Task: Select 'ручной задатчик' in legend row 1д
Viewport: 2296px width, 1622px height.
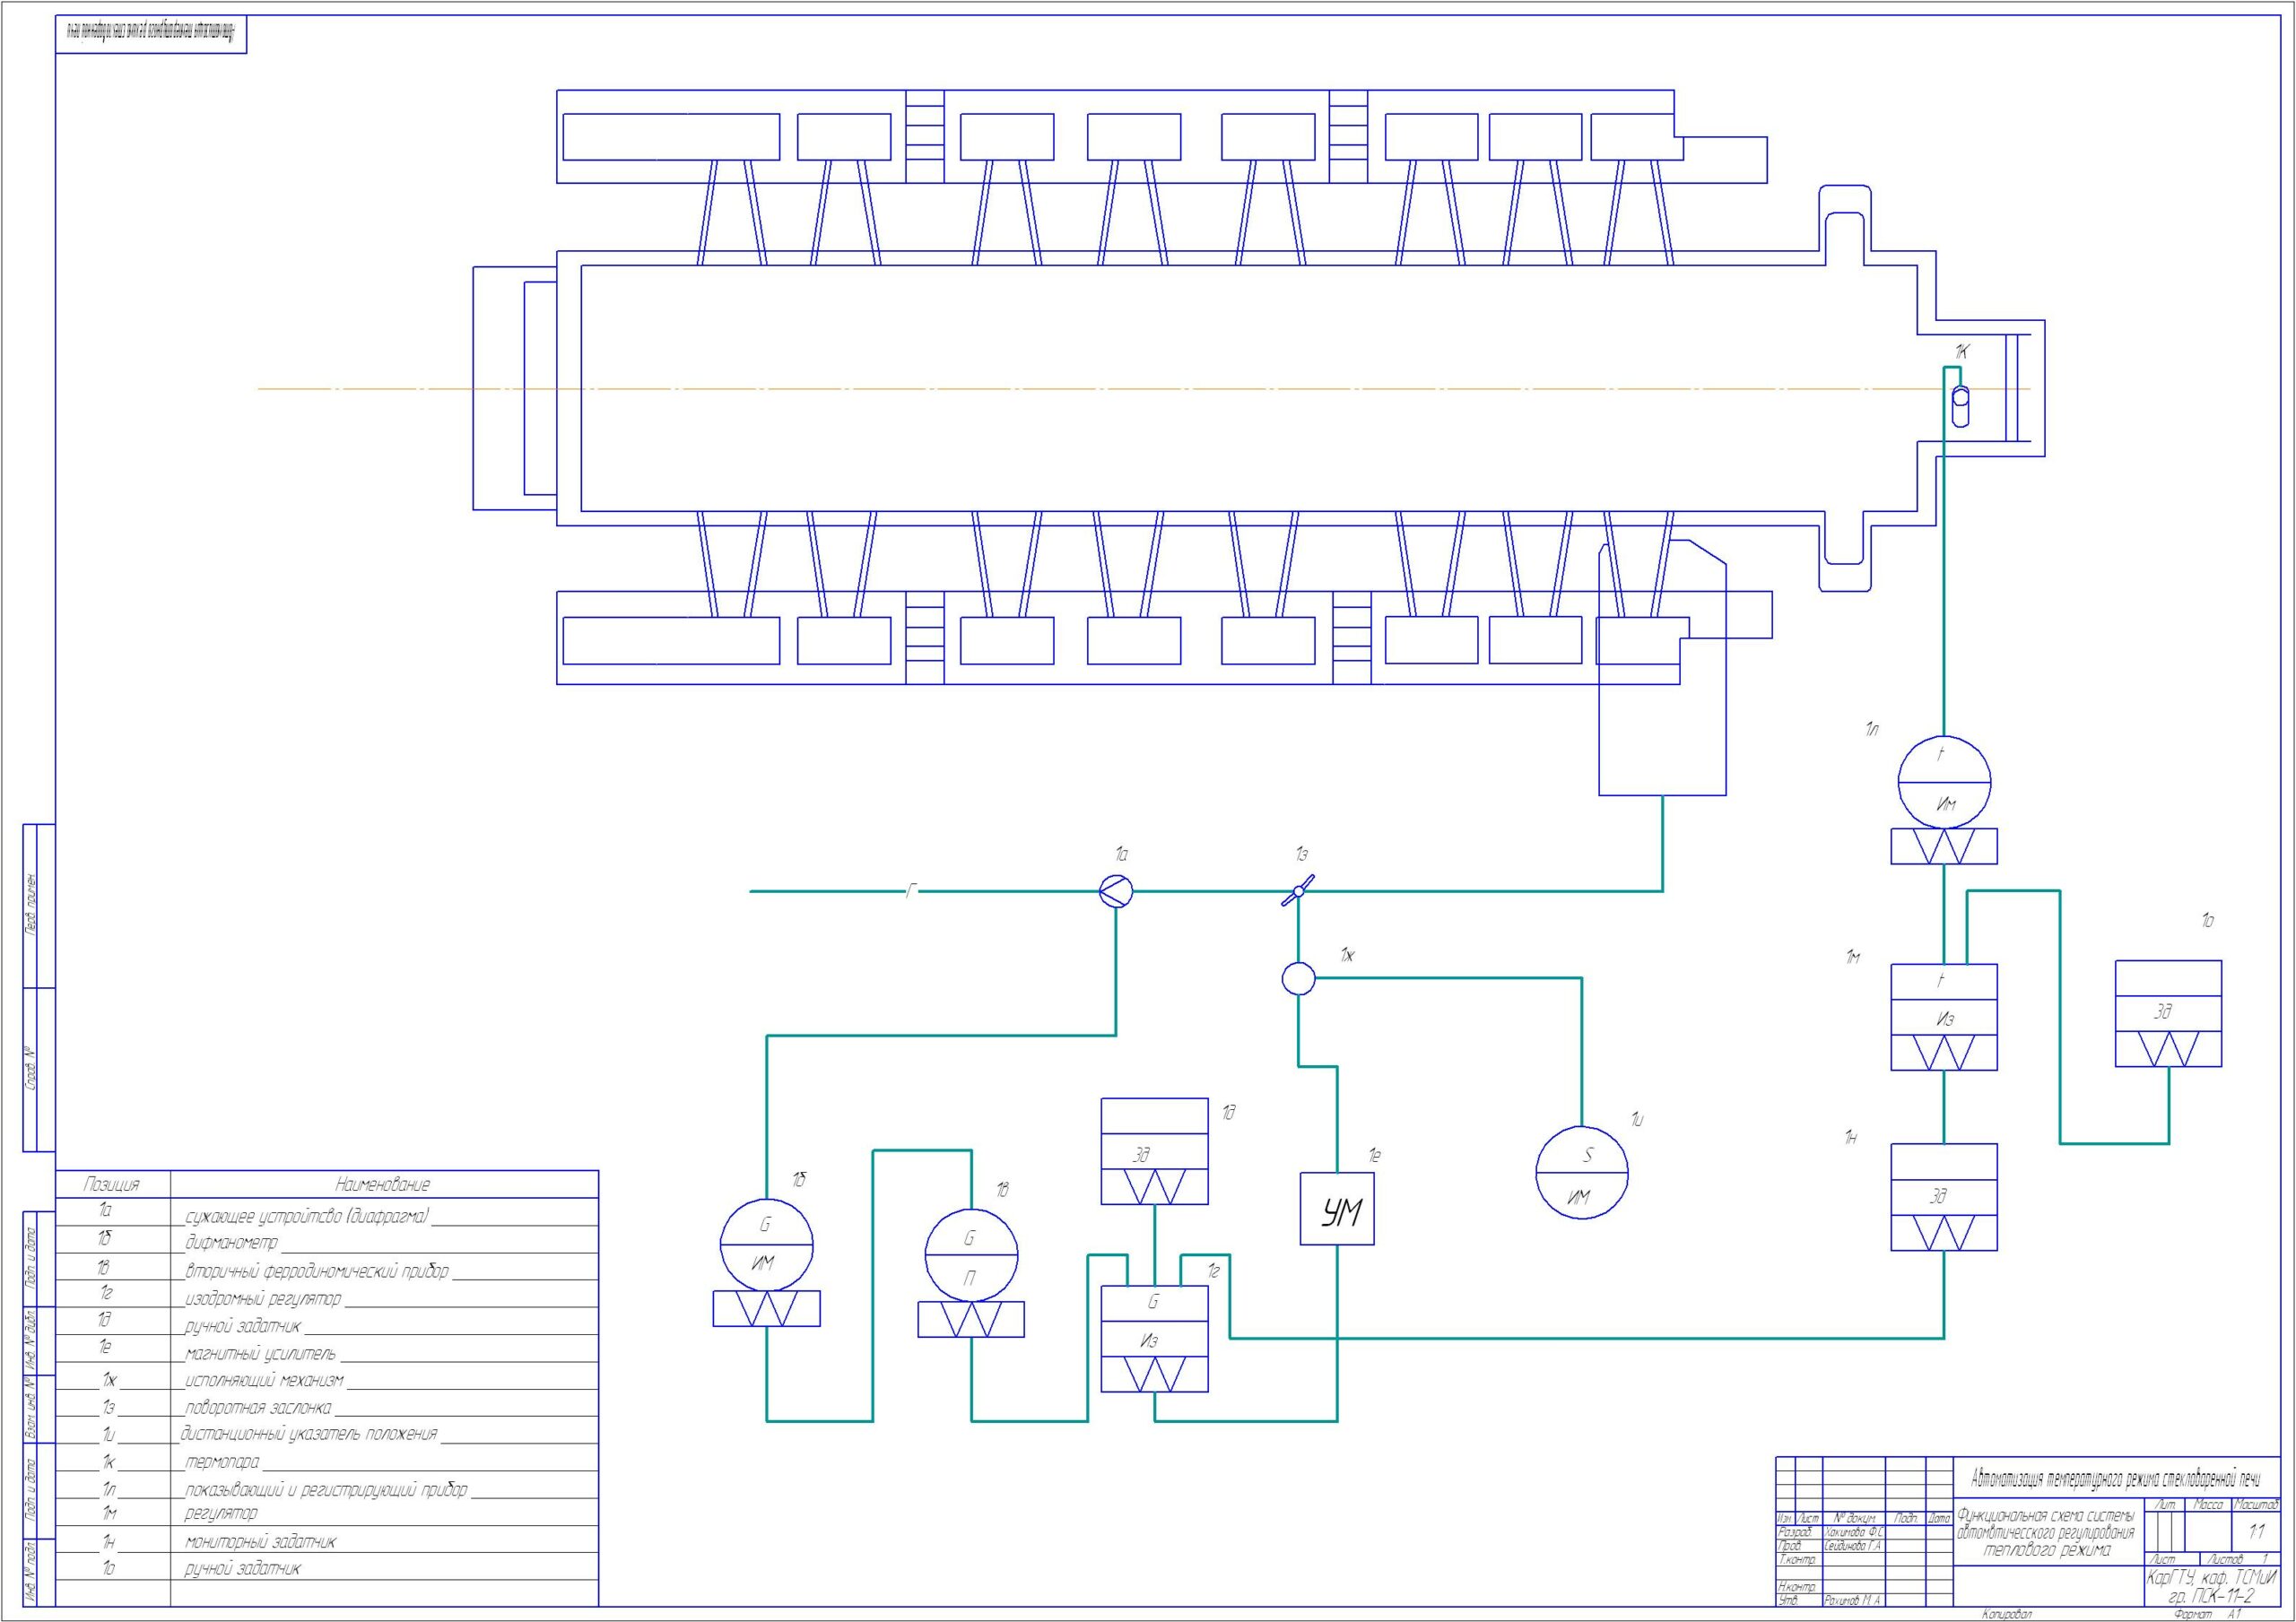Action: point(242,1326)
